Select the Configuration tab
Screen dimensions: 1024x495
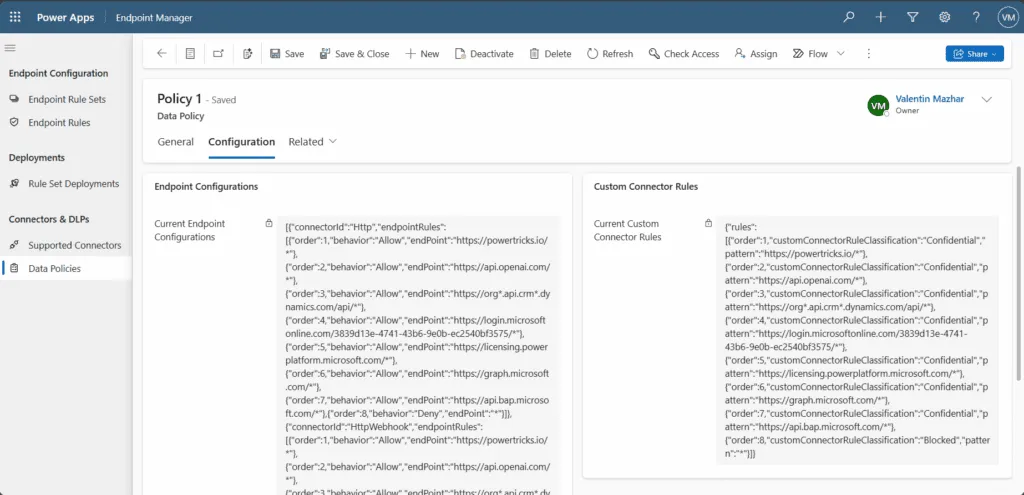pyautogui.click(x=242, y=142)
